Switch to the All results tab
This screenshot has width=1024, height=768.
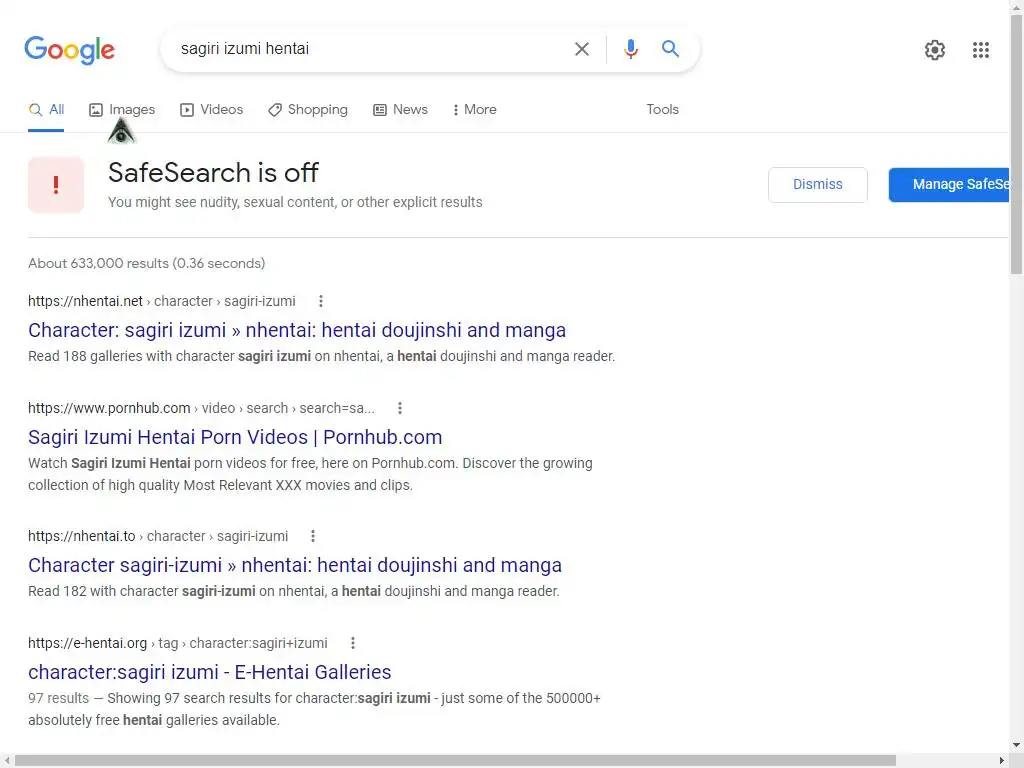pos(47,110)
